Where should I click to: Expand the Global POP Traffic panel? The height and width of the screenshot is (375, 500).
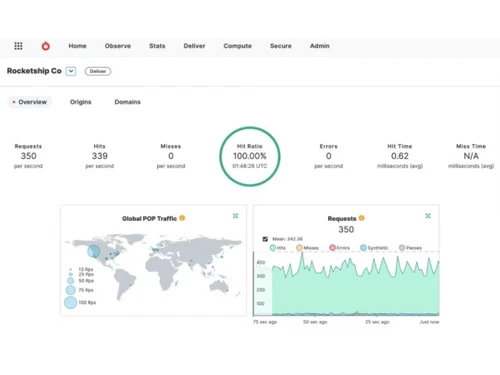pyautogui.click(x=235, y=216)
